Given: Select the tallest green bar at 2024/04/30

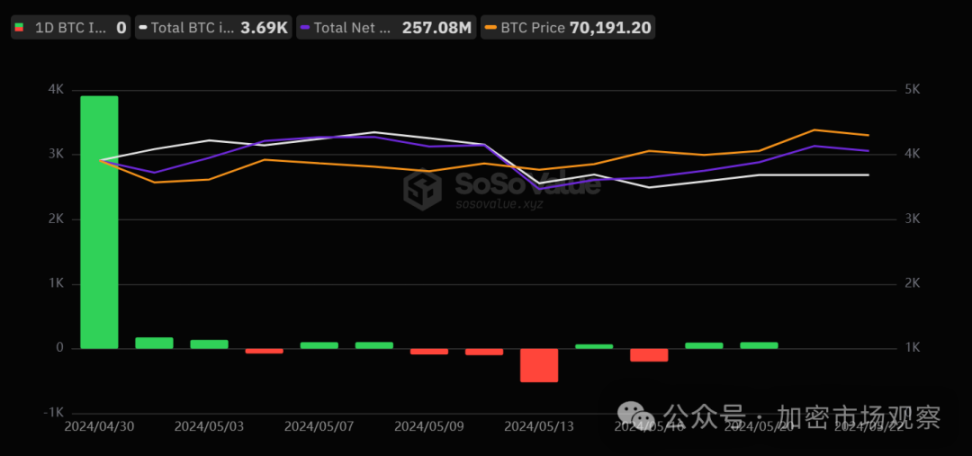Looking at the screenshot, I should point(99,222).
